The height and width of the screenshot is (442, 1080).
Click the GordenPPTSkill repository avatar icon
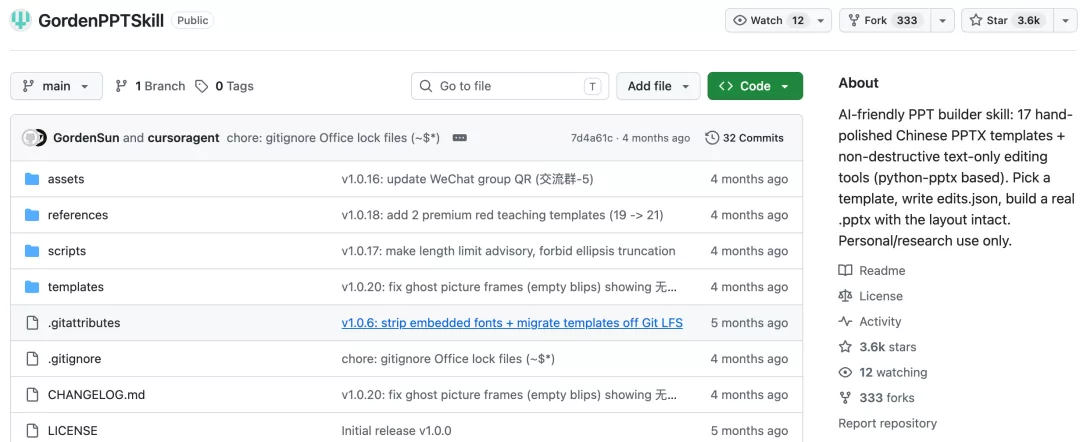[21, 21]
